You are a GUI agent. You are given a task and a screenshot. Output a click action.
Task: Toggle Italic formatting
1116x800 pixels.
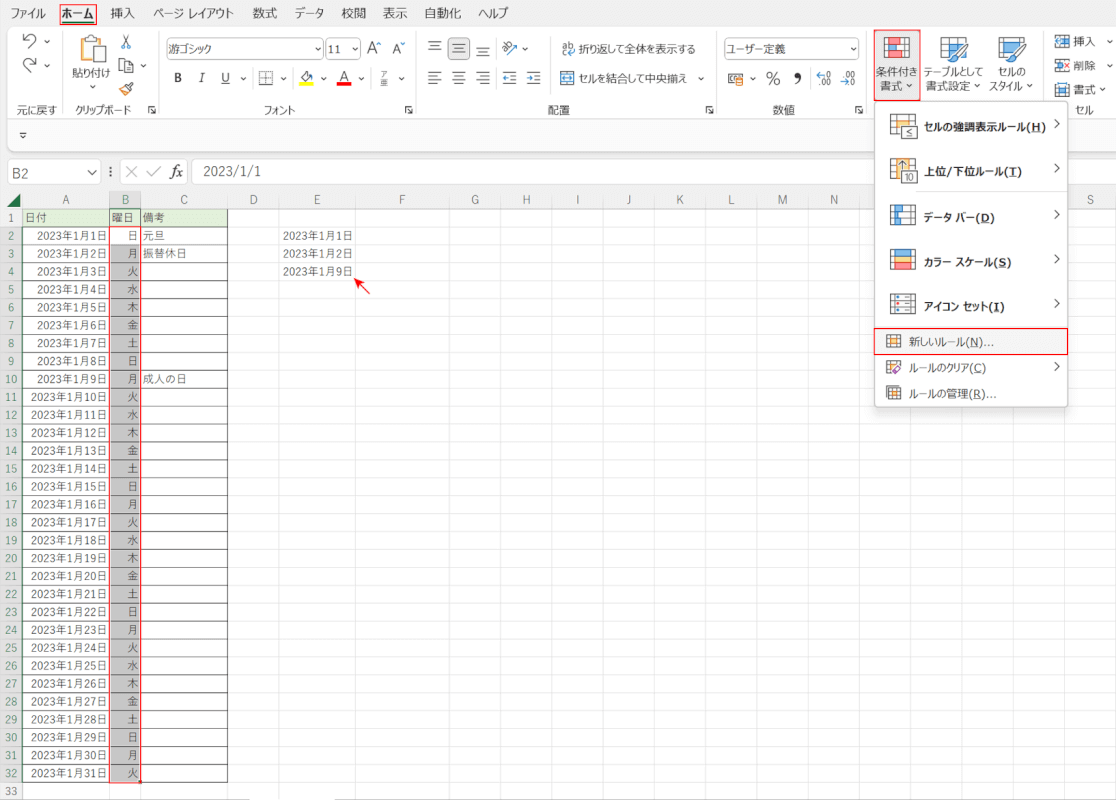pos(202,78)
